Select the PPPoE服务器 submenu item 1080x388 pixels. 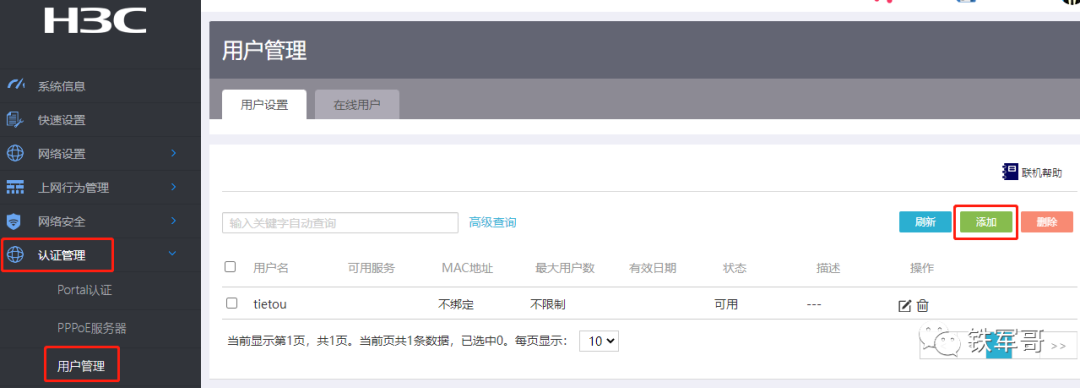92,328
